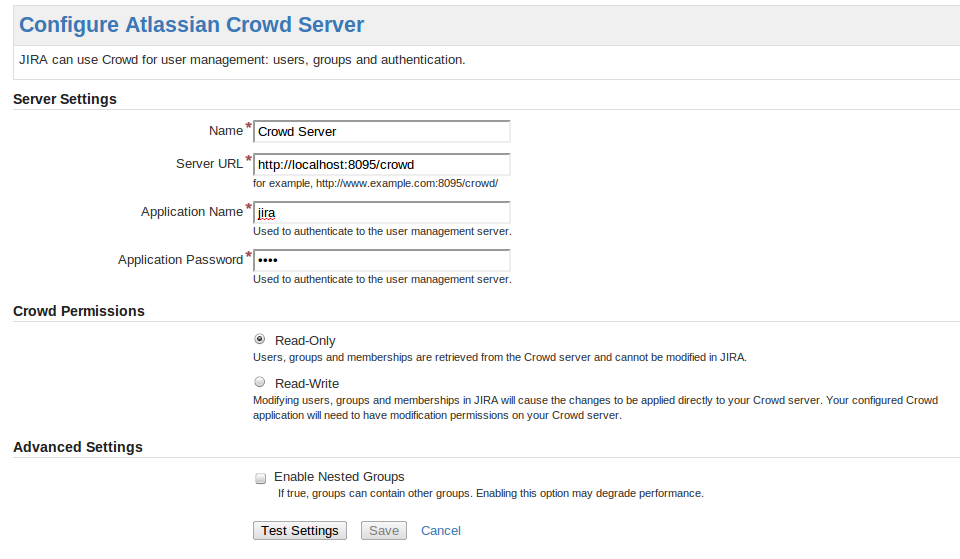Click the Enable Nested Groups label
Image resolution: width=960 pixels, height=559 pixels.
339,476
